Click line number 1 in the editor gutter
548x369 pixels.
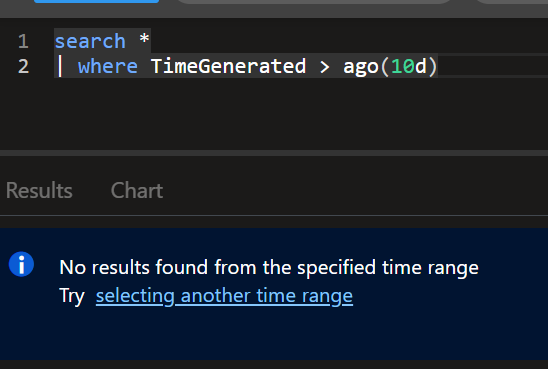point(23,41)
